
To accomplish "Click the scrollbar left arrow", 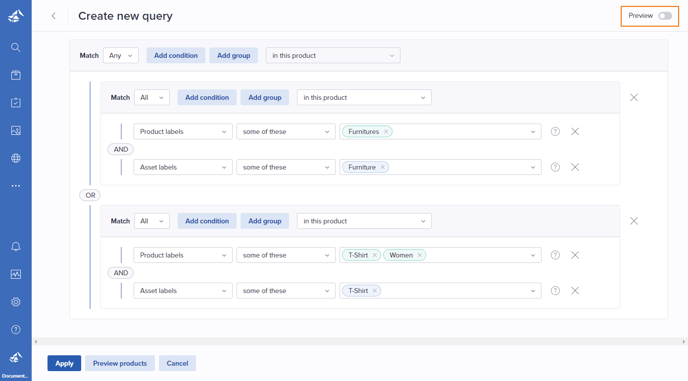I will [36, 341].
